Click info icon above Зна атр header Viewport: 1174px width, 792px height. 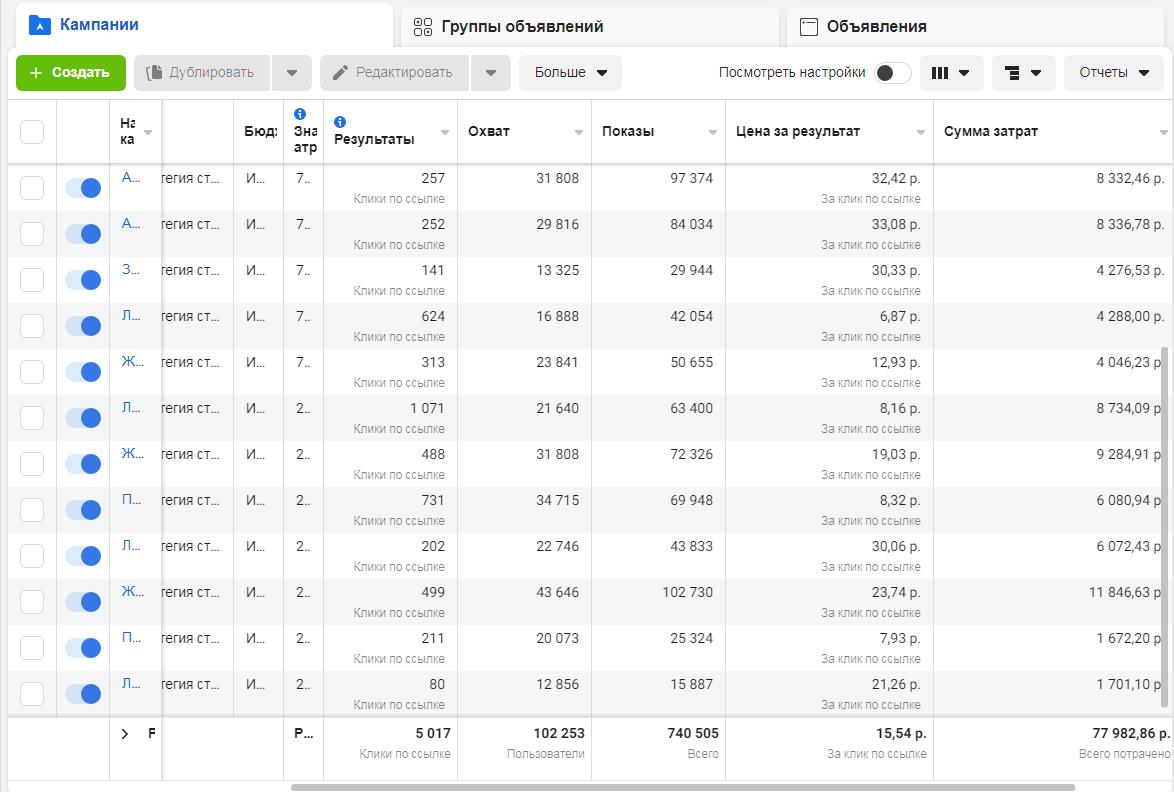click(300, 114)
